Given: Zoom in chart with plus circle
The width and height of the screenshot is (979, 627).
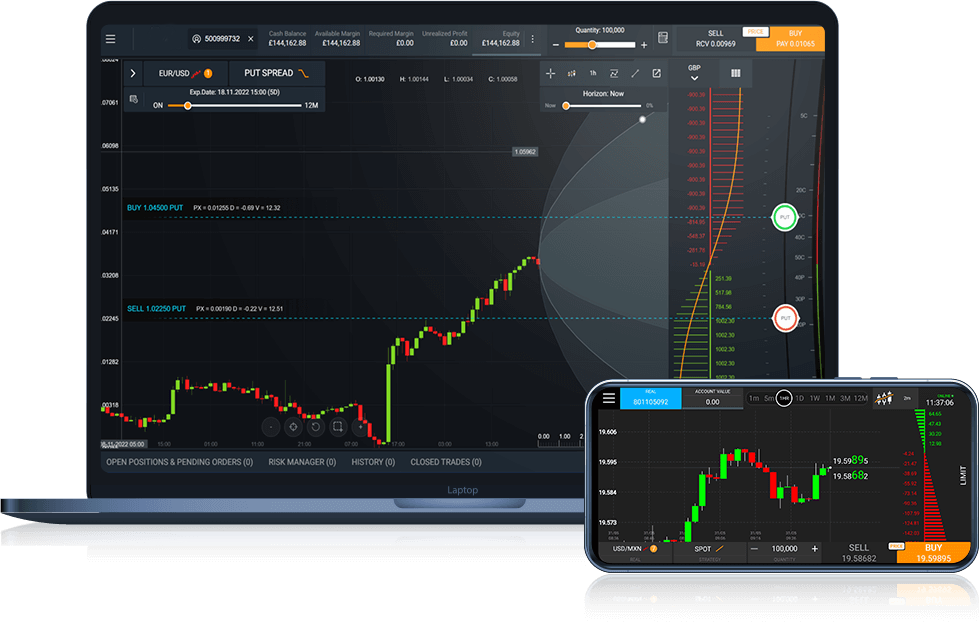Looking at the screenshot, I should (x=360, y=427).
